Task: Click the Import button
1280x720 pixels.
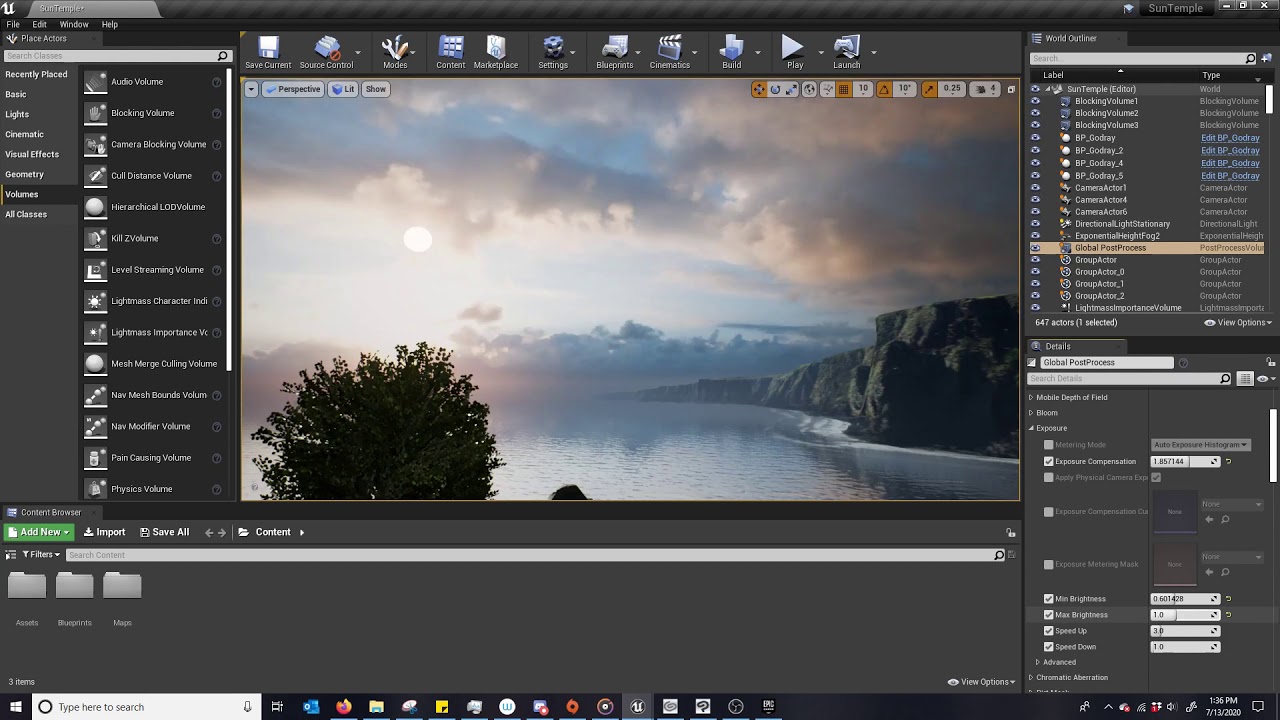Action: (105, 532)
